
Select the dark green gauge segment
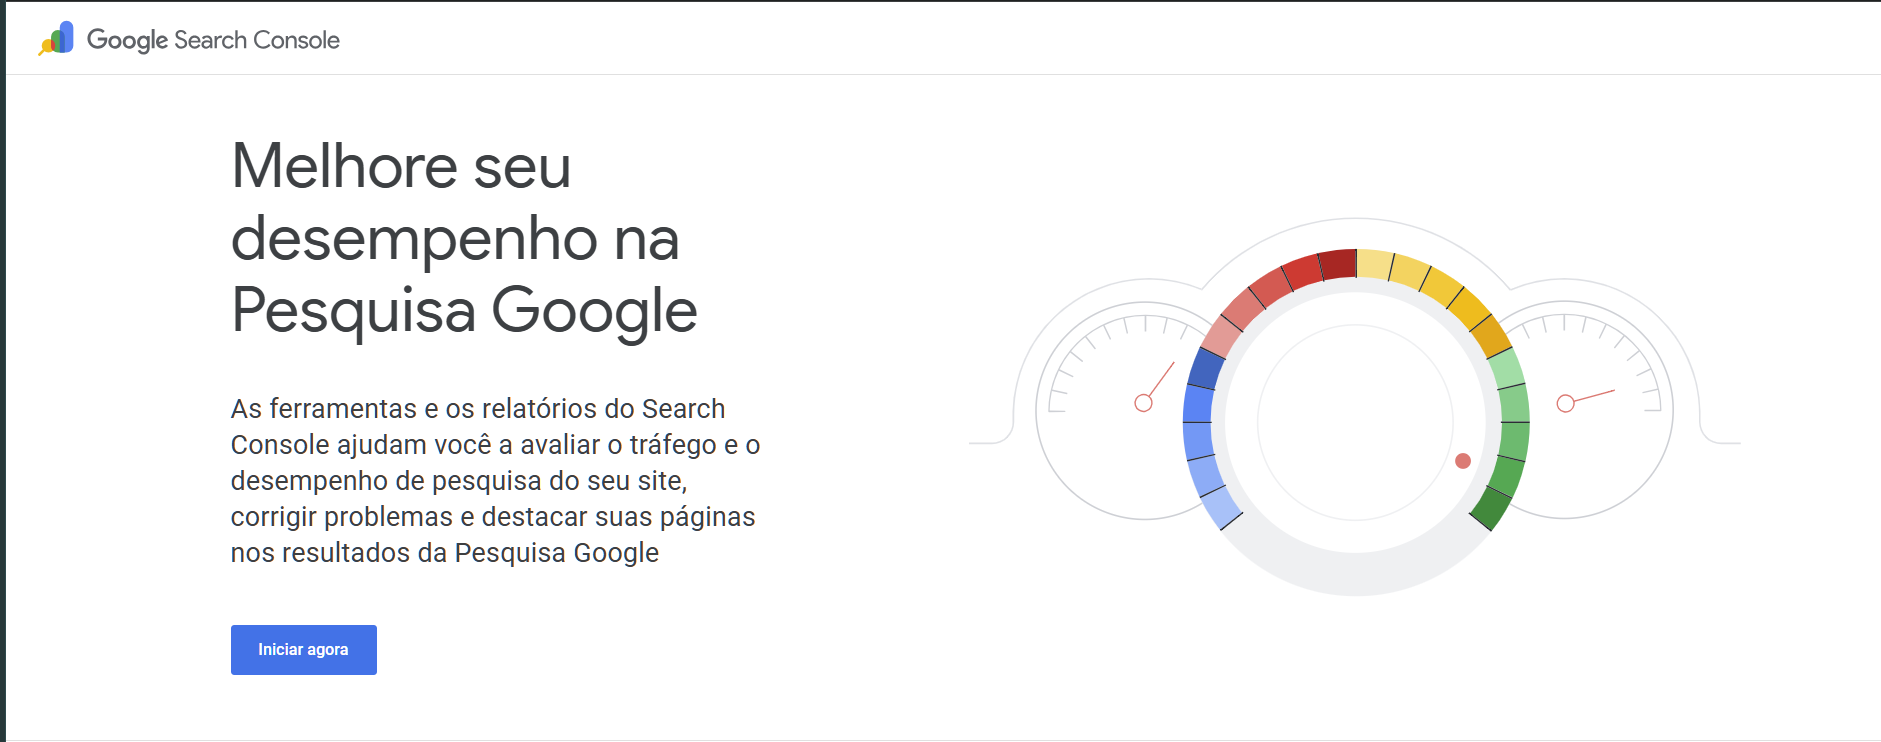[x=1490, y=507]
